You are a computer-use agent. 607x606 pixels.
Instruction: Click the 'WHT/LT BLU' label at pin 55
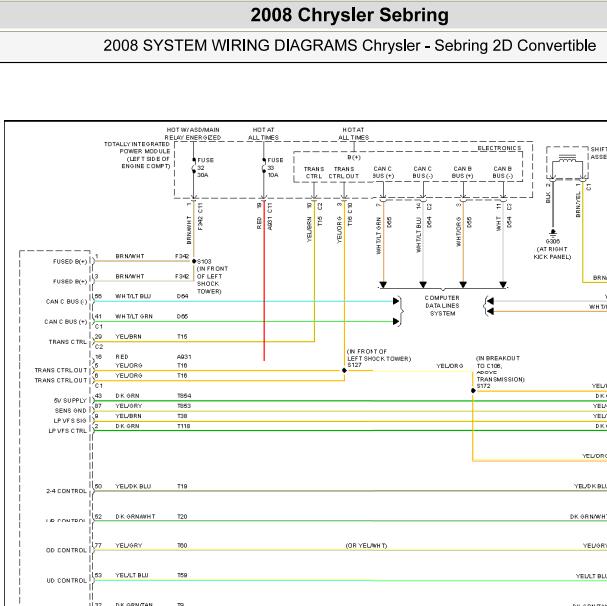(x=133, y=296)
